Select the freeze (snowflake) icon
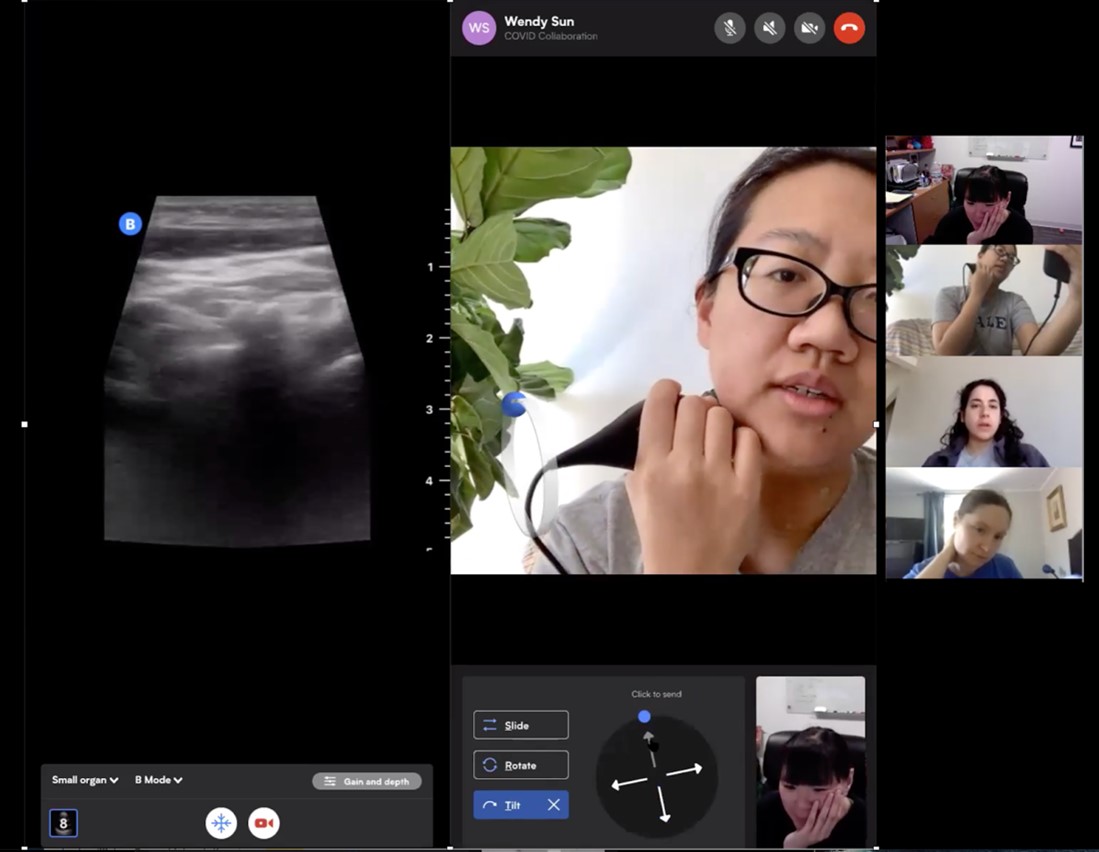 coord(221,822)
